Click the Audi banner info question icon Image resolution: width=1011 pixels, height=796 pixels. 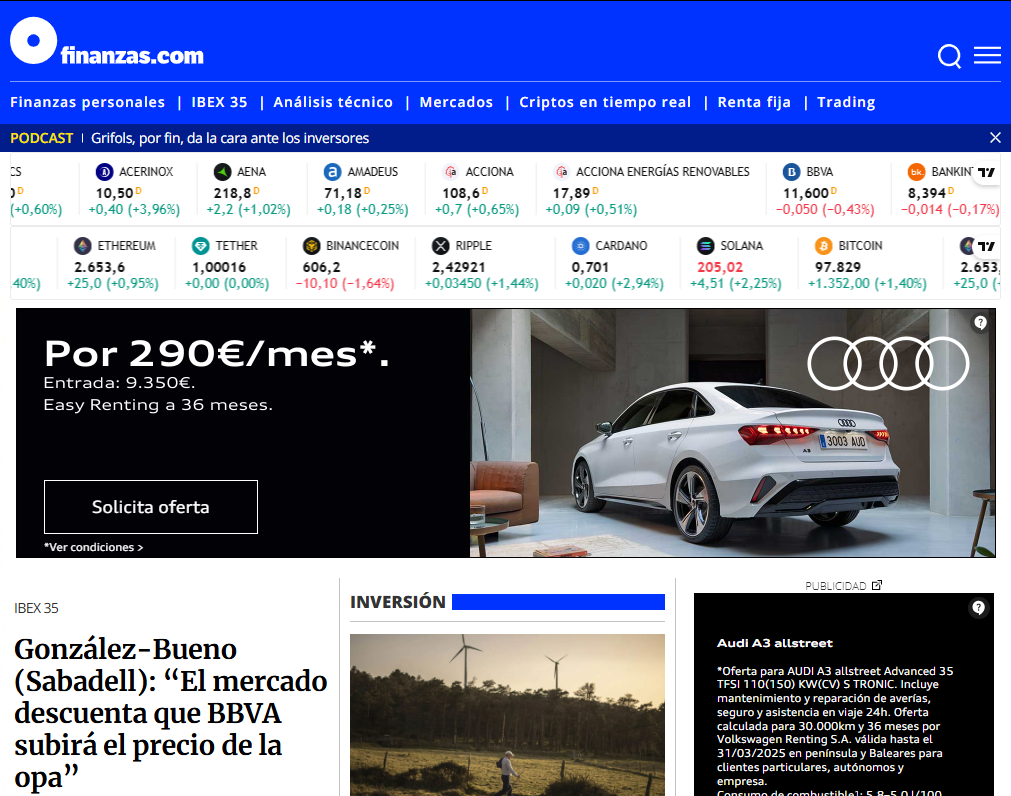tap(980, 323)
